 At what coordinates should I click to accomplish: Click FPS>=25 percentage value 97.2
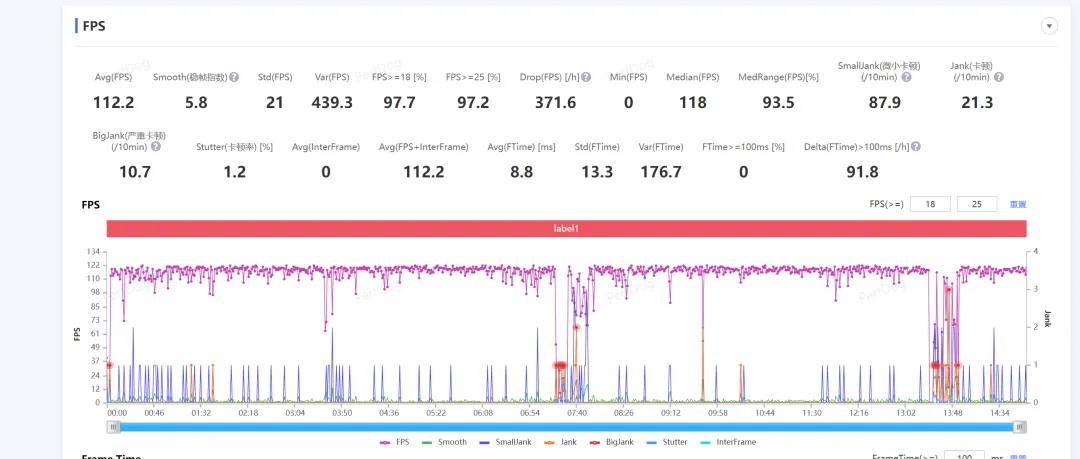(x=473, y=103)
